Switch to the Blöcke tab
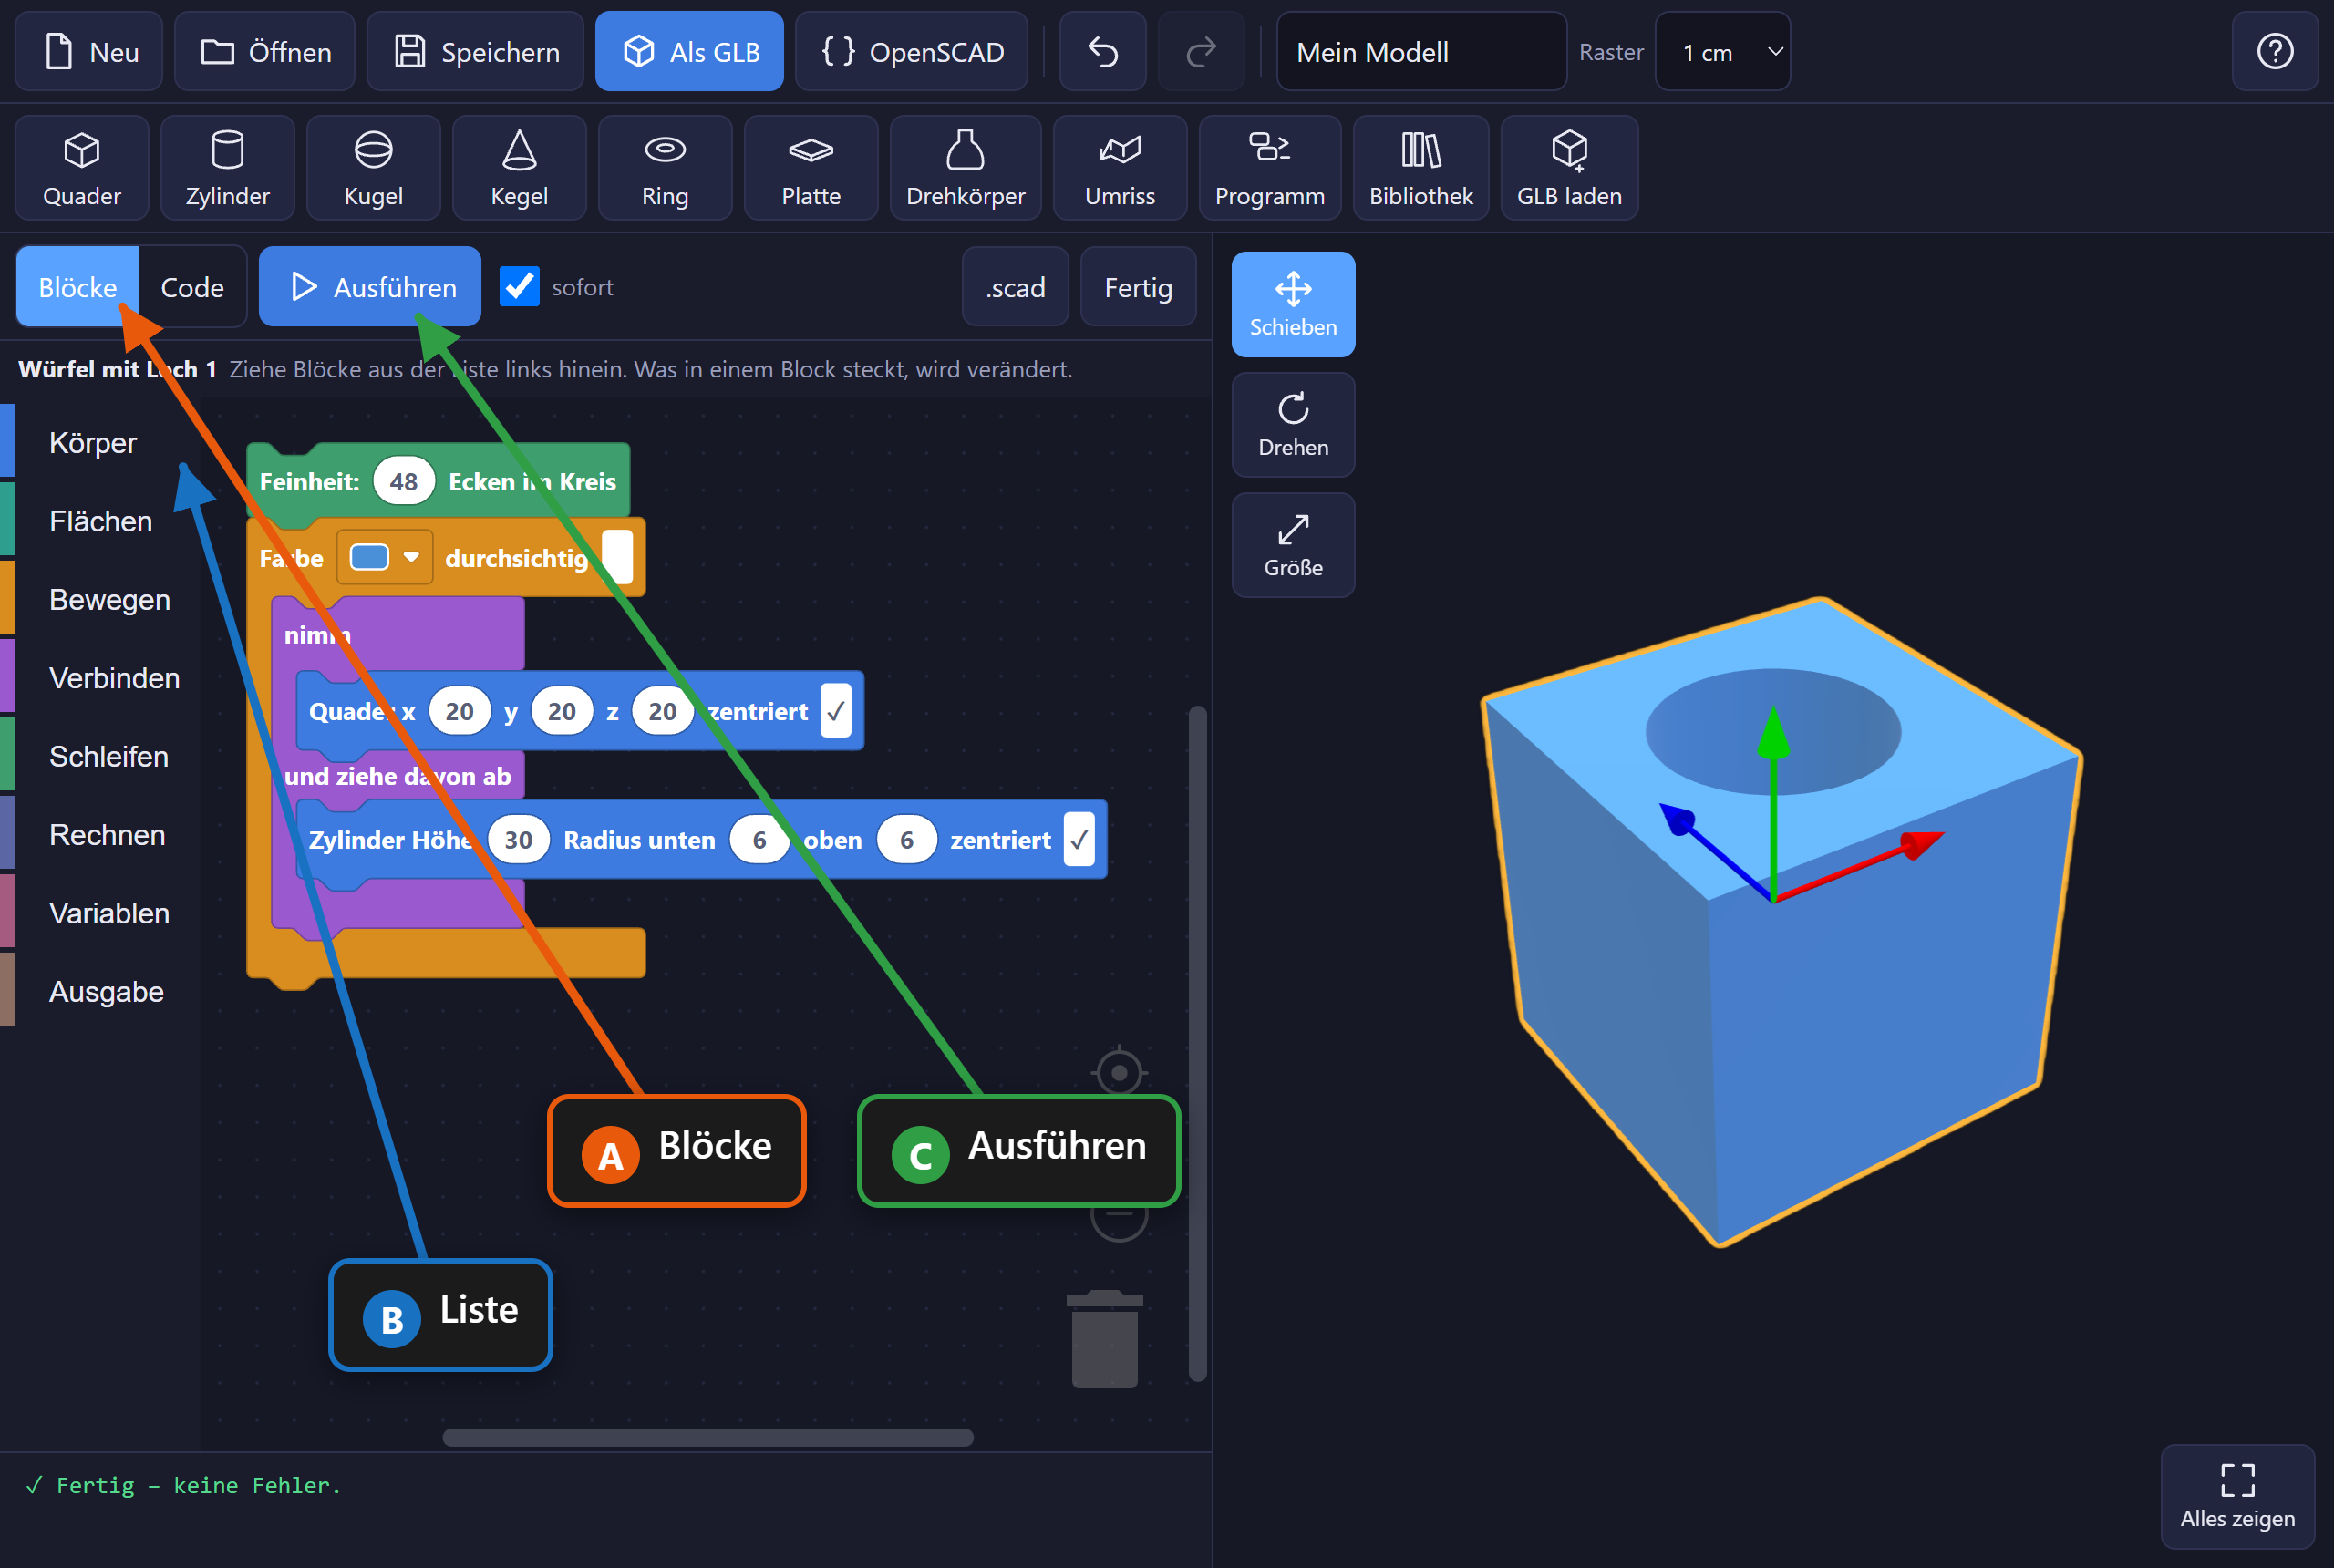This screenshot has height=1568, width=2334. point(78,287)
